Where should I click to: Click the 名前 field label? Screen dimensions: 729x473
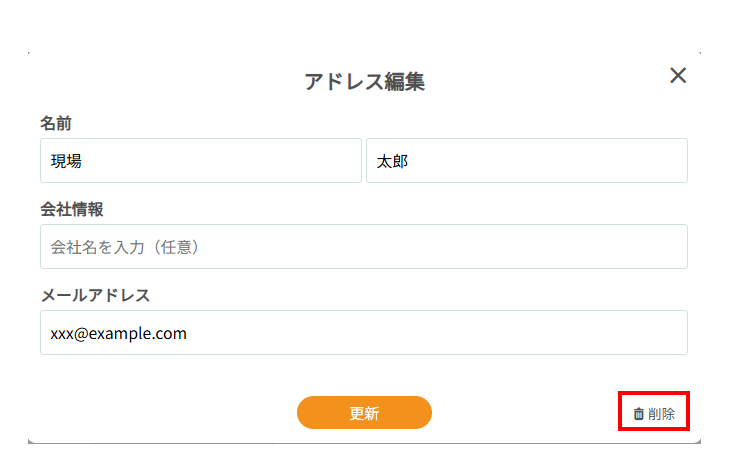click(56, 123)
